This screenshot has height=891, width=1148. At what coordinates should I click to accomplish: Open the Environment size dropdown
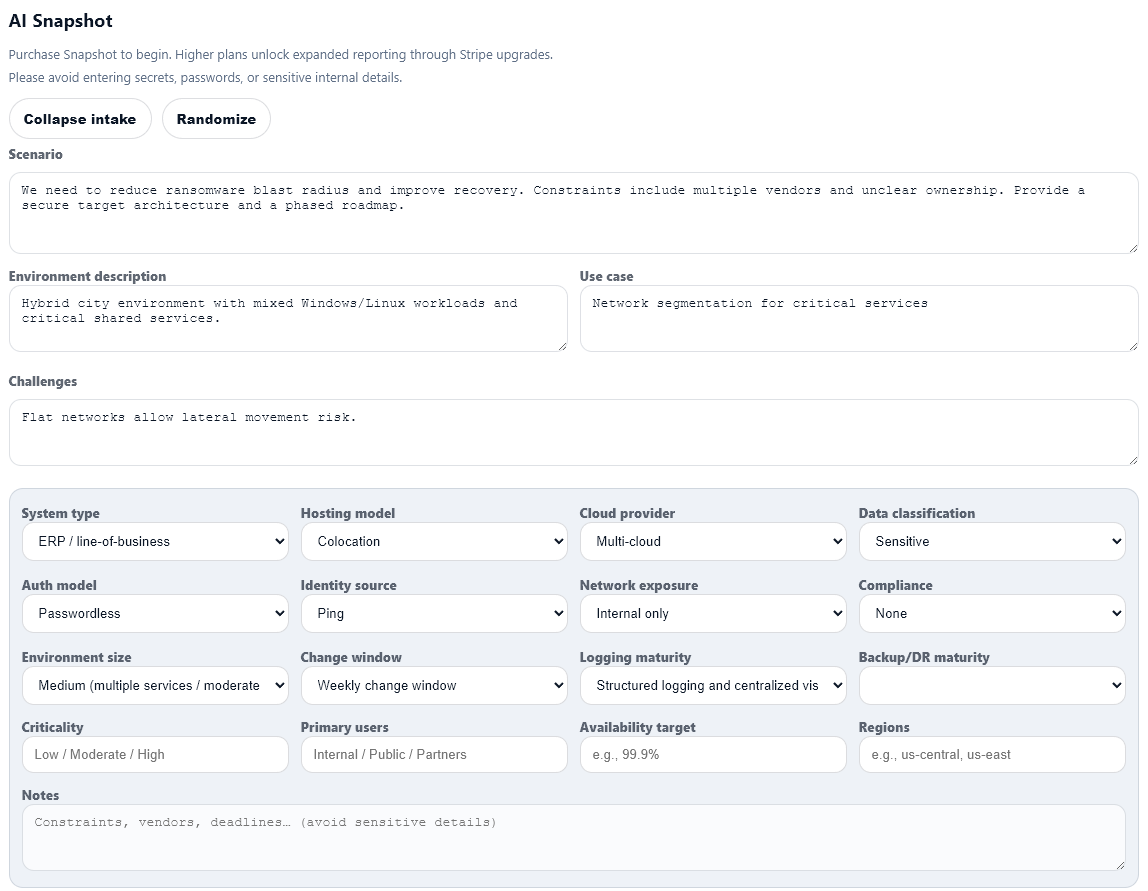coord(155,685)
